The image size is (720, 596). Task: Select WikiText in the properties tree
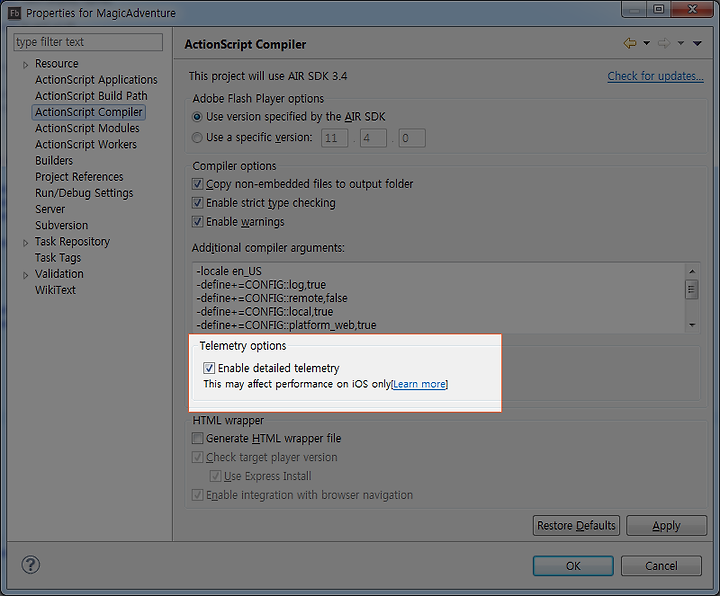point(55,290)
